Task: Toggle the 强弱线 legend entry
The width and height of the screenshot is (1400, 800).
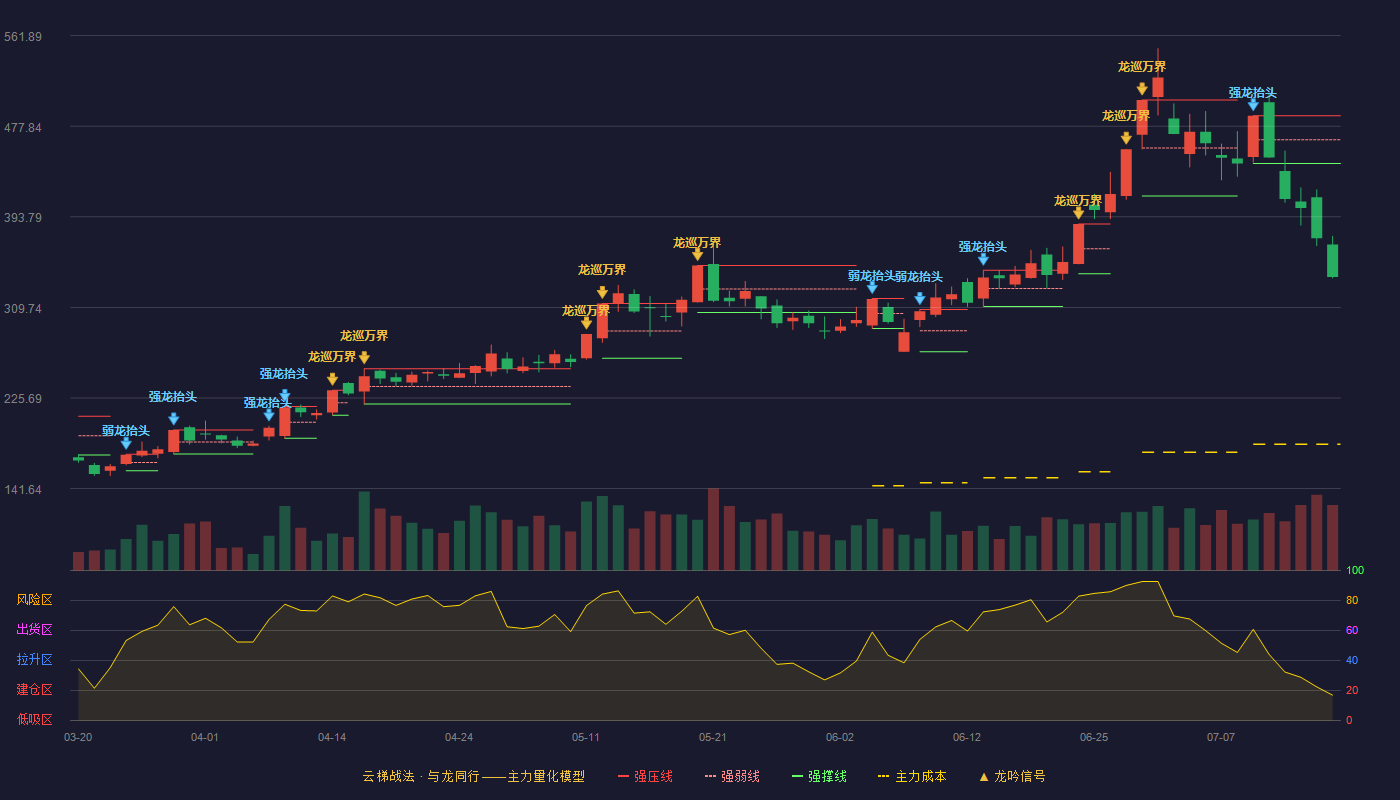Action: (732, 776)
